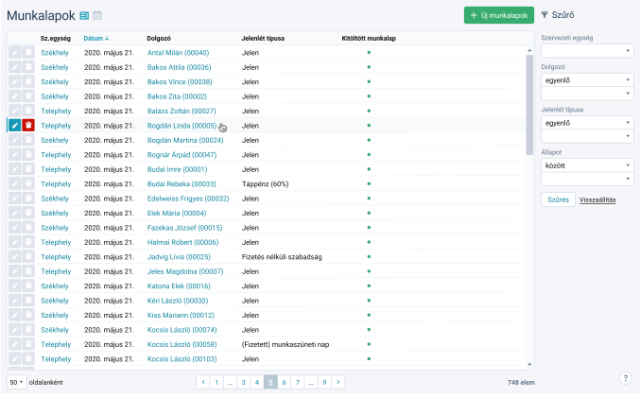The height and width of the screenshot is (393, 640).
Task: Open the Dolgozó value dropdown below egyenlő
Action: [587, 94]
